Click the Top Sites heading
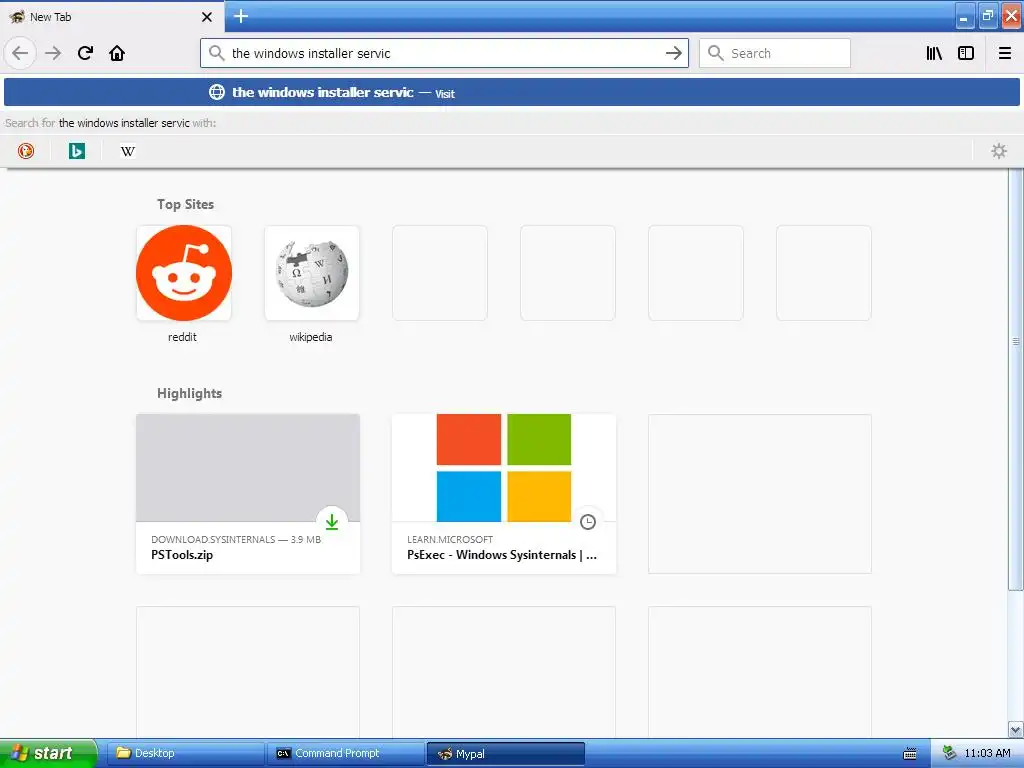 (x=185, y=204)
